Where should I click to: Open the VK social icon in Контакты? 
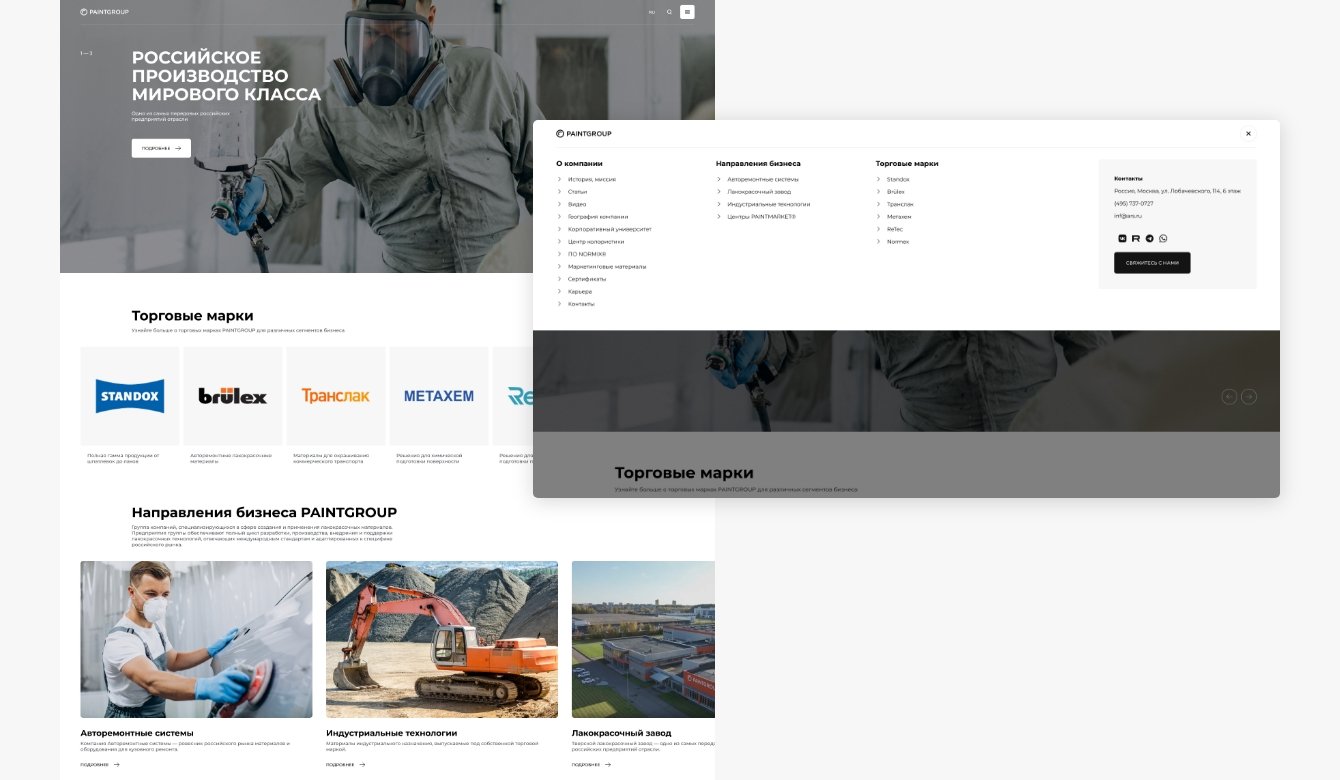coord(1122,239)
